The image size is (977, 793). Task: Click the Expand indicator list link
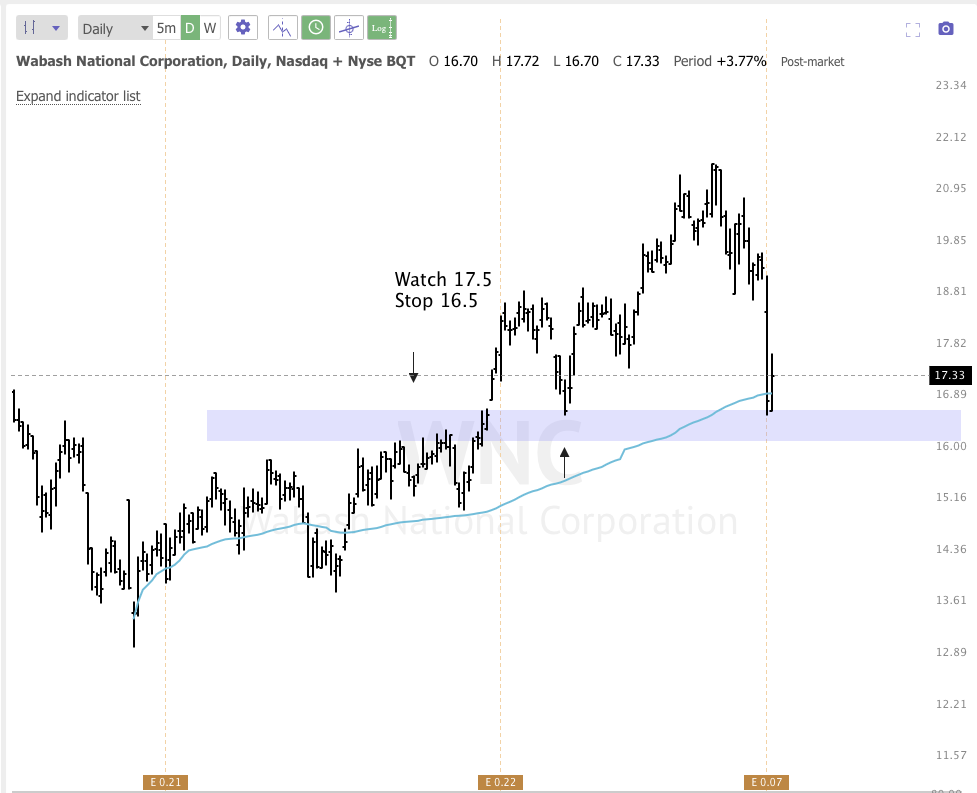[x=78, y=96]
